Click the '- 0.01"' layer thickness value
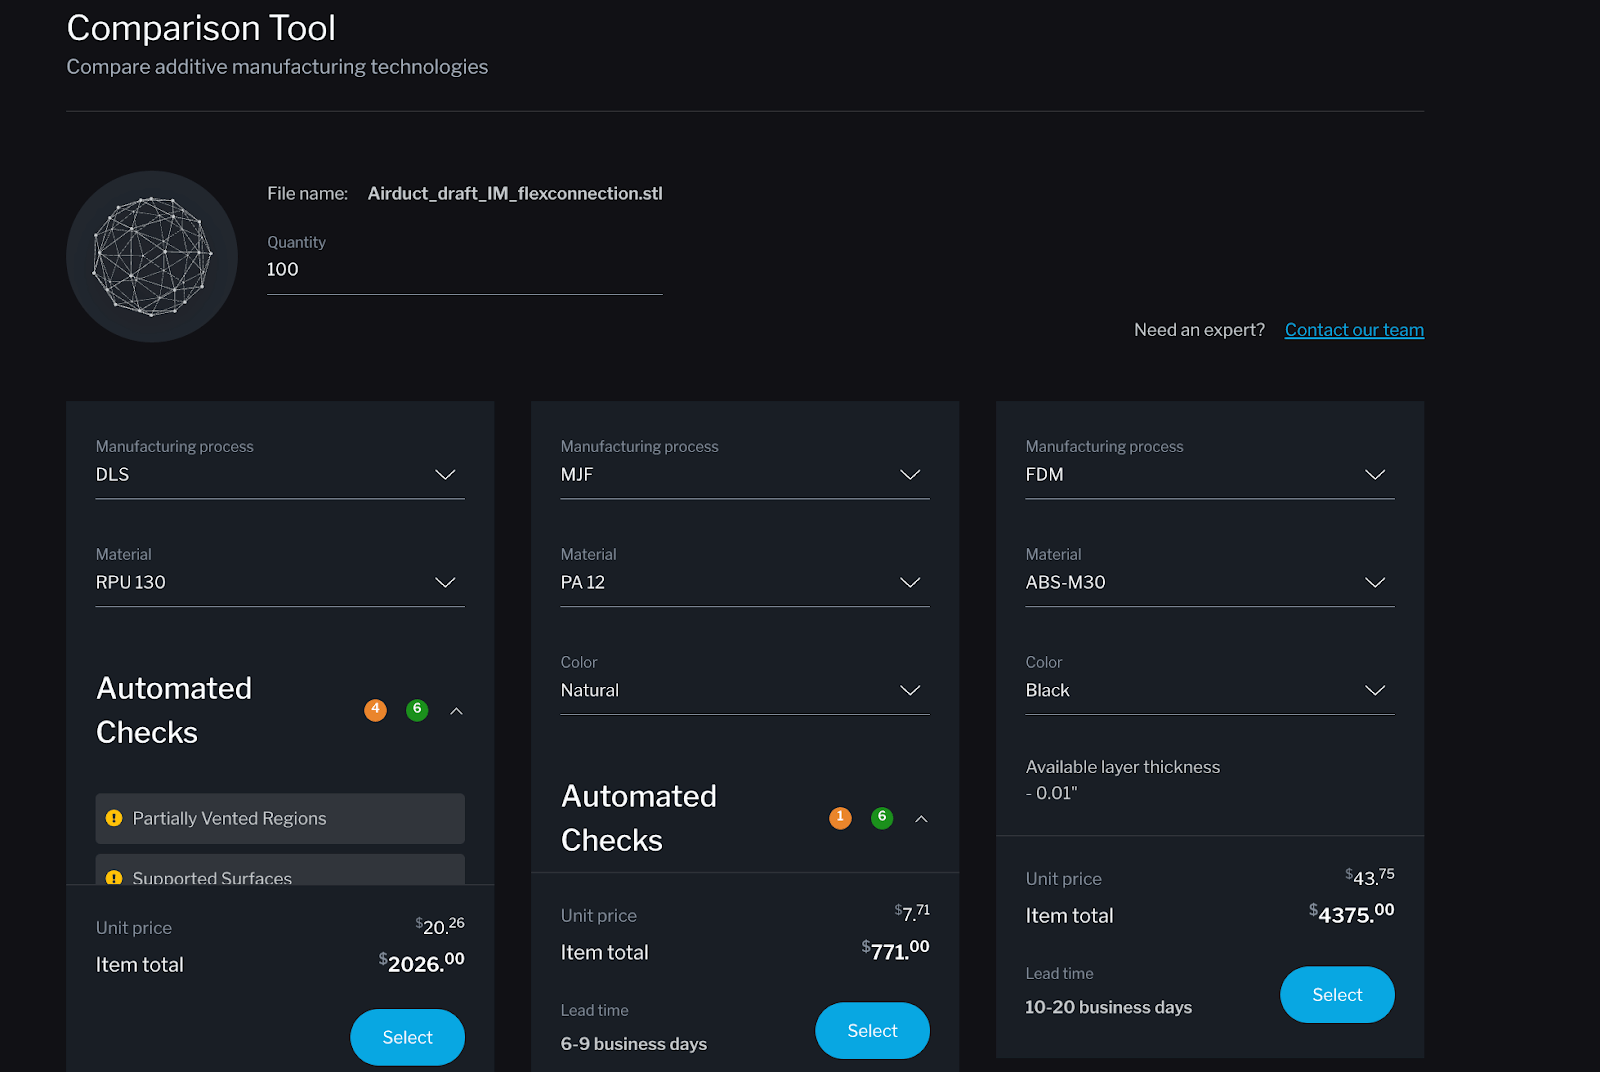 [x=1052, y=793]
